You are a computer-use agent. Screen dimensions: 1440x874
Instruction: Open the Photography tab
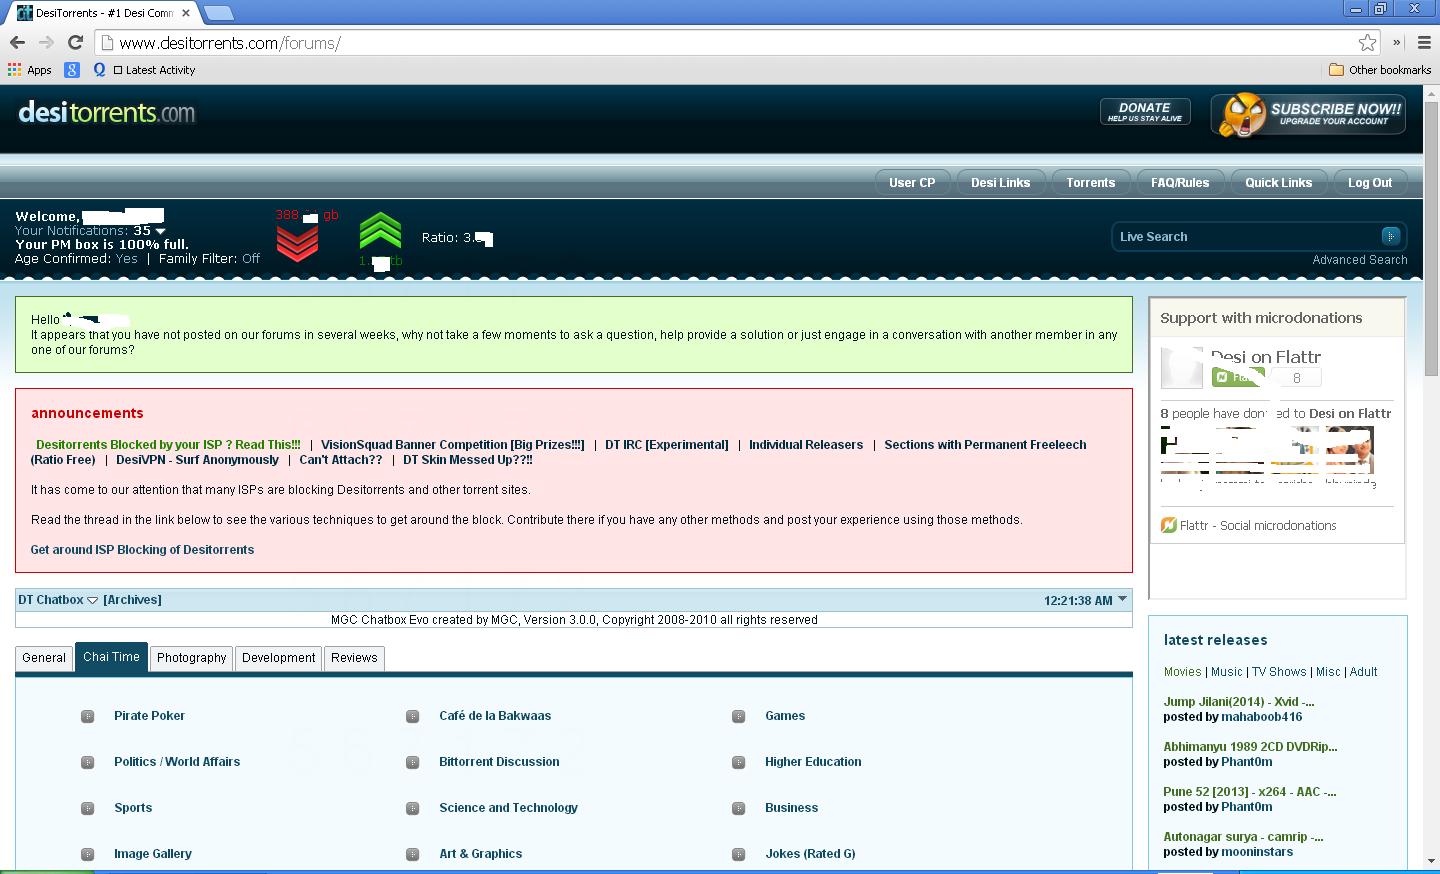tap(191, 658)
